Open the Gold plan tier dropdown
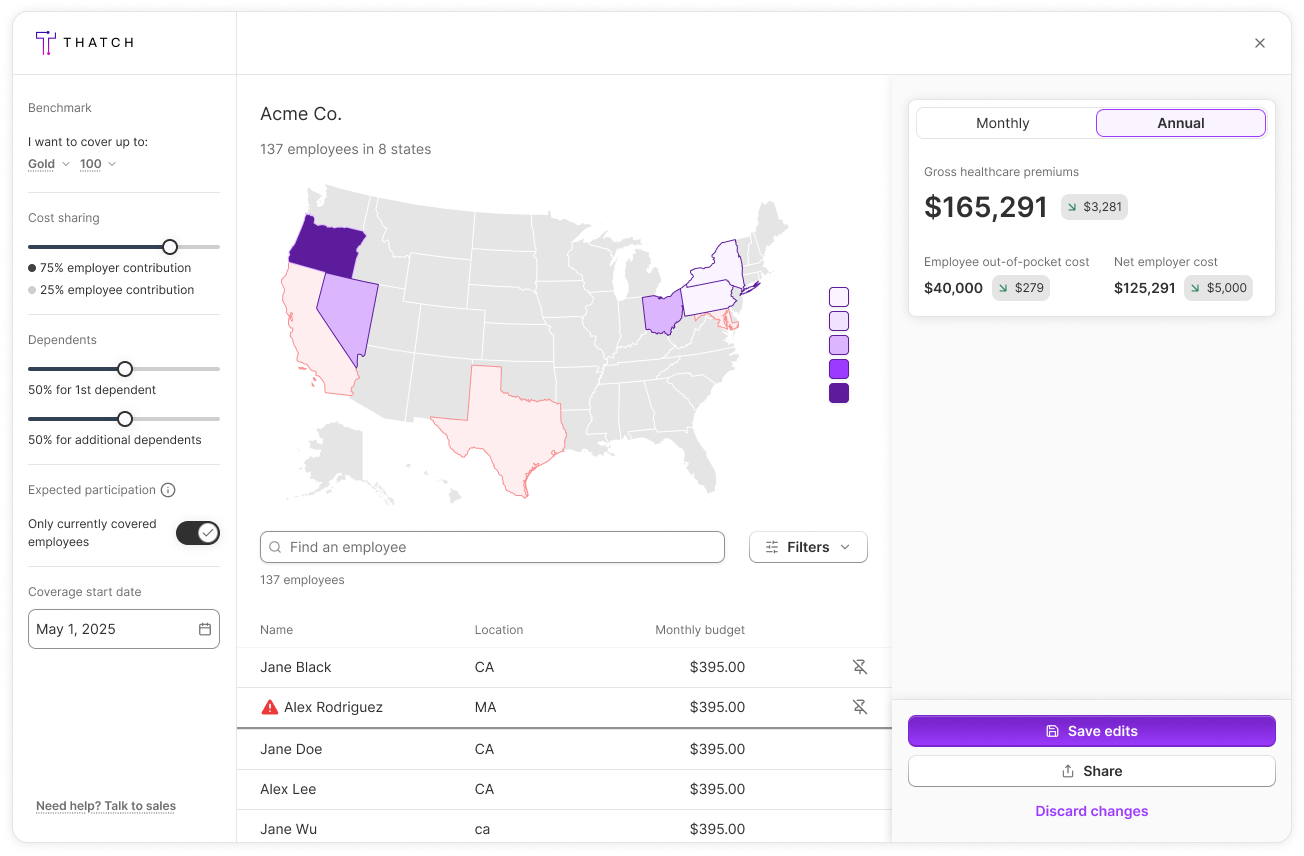 pyautogui.click(x=49, y=164)
